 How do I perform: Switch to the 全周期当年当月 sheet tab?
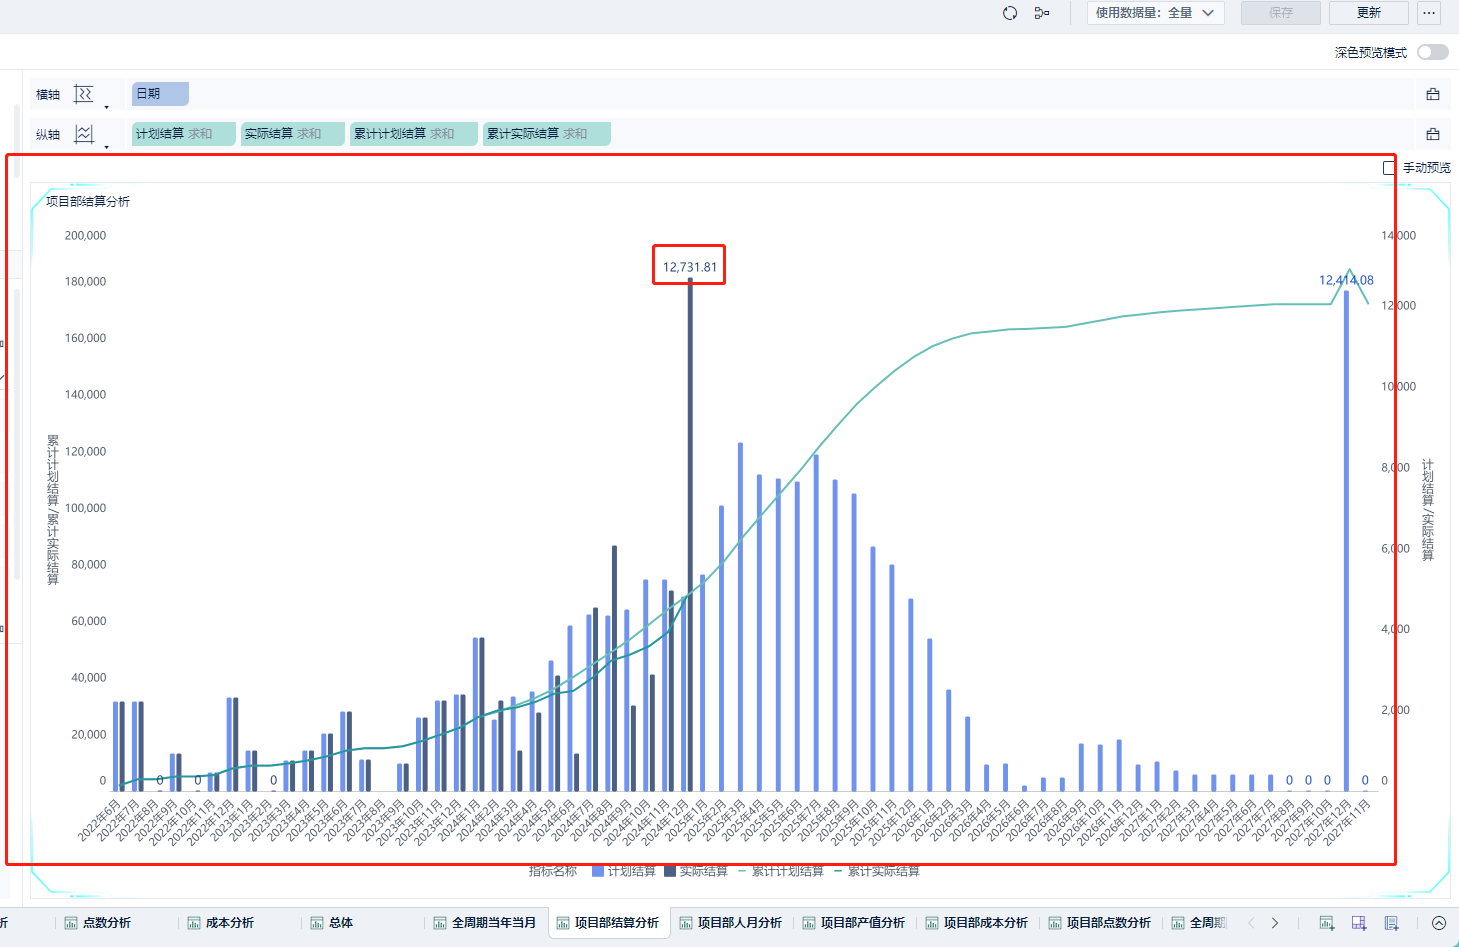click(x=485, y=923)
